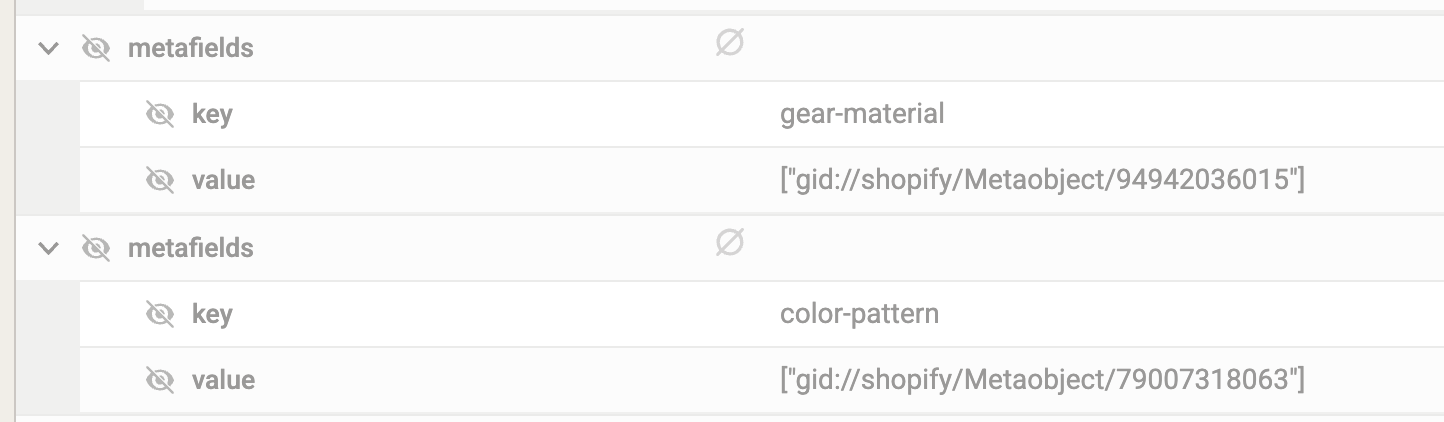This screenshot has width=1444, height=422.
Task: Click the color-pattern key value text
Action: 859,314
